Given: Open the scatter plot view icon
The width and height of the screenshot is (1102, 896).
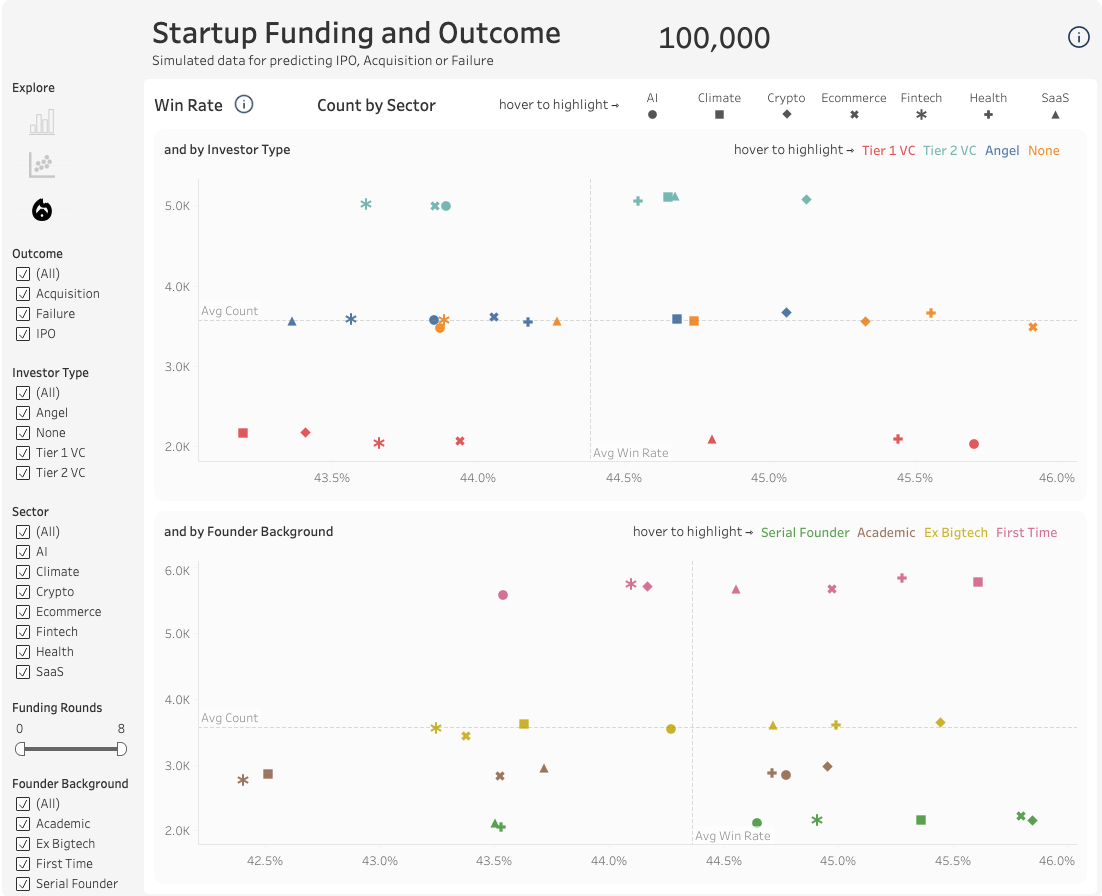Looking at the screenshot, I should pos(42,165).
